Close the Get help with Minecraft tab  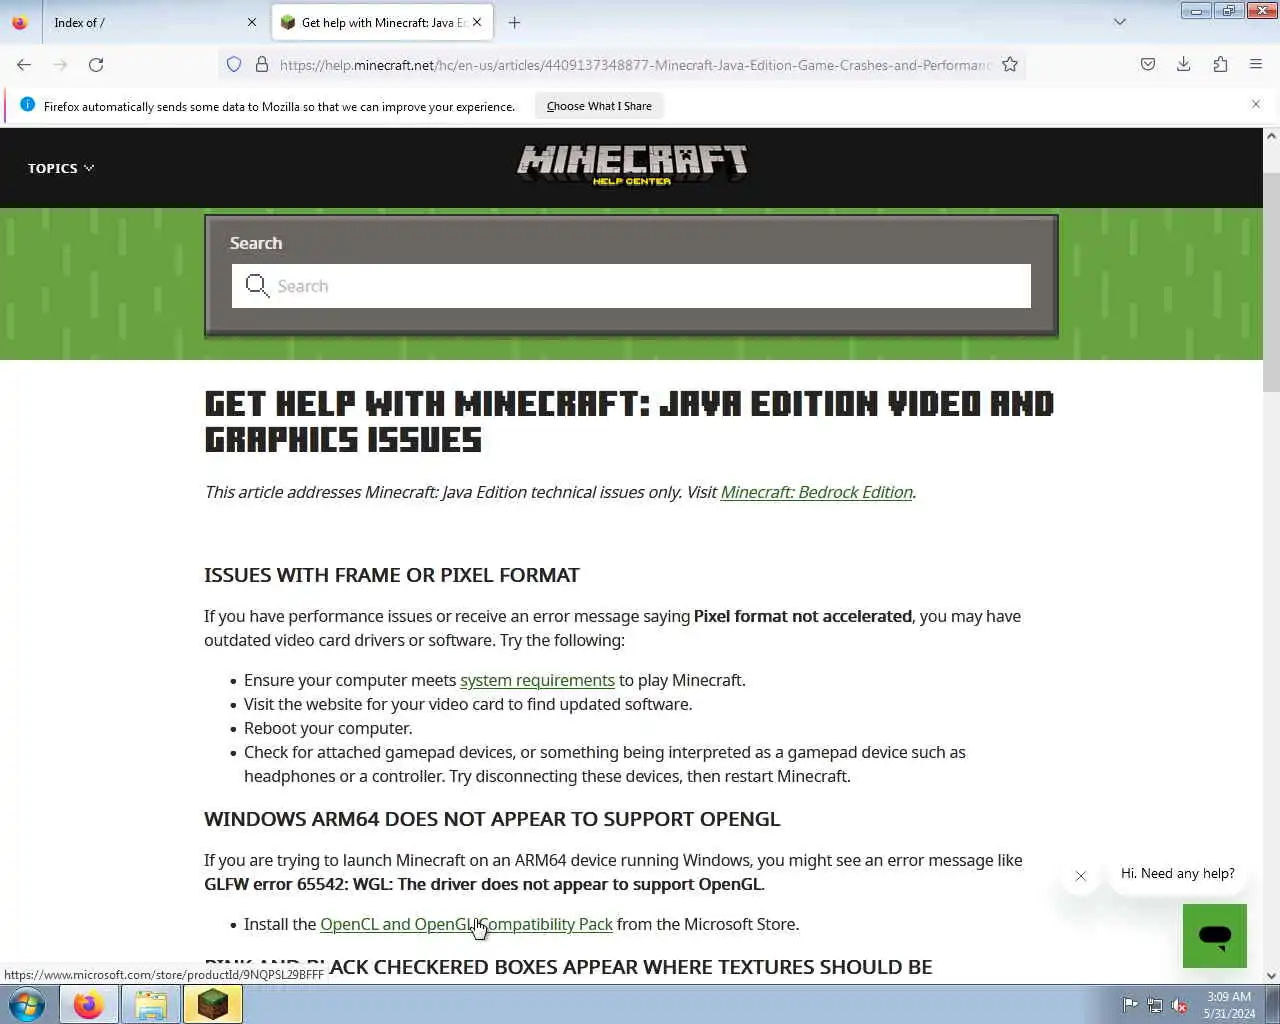pos(477,22)
